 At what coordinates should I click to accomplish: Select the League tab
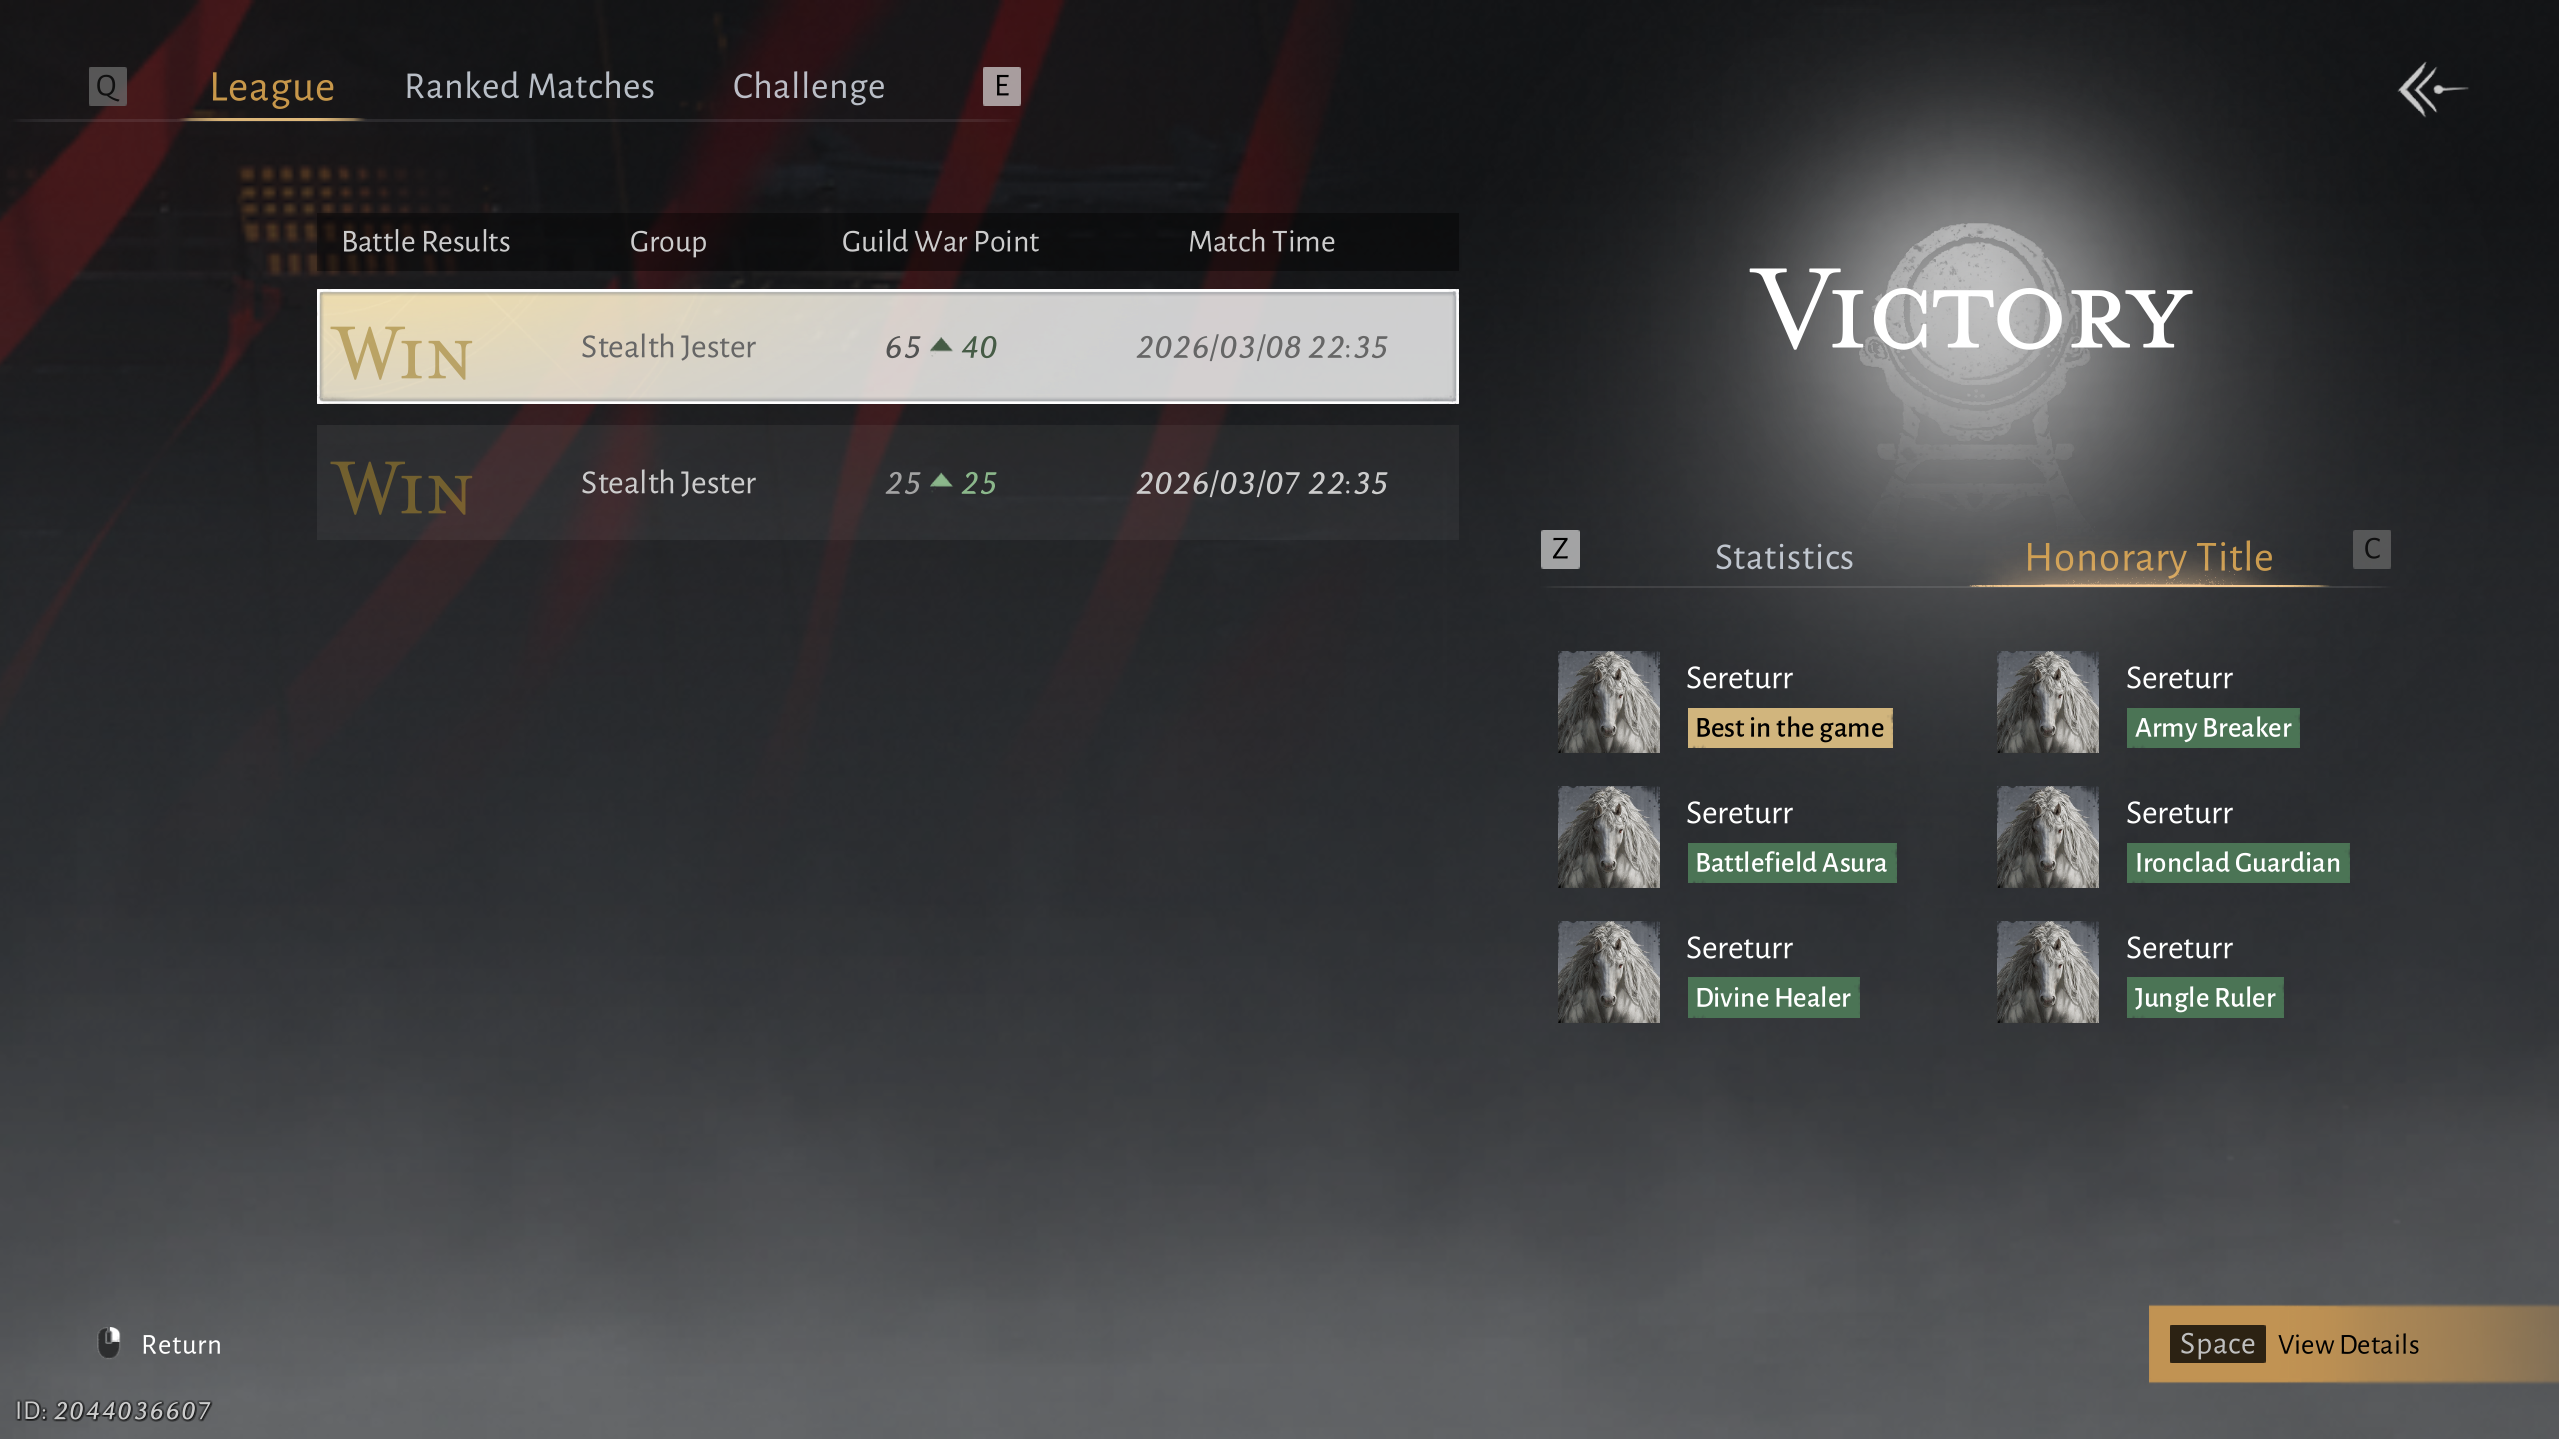click(x=272, y=87)
